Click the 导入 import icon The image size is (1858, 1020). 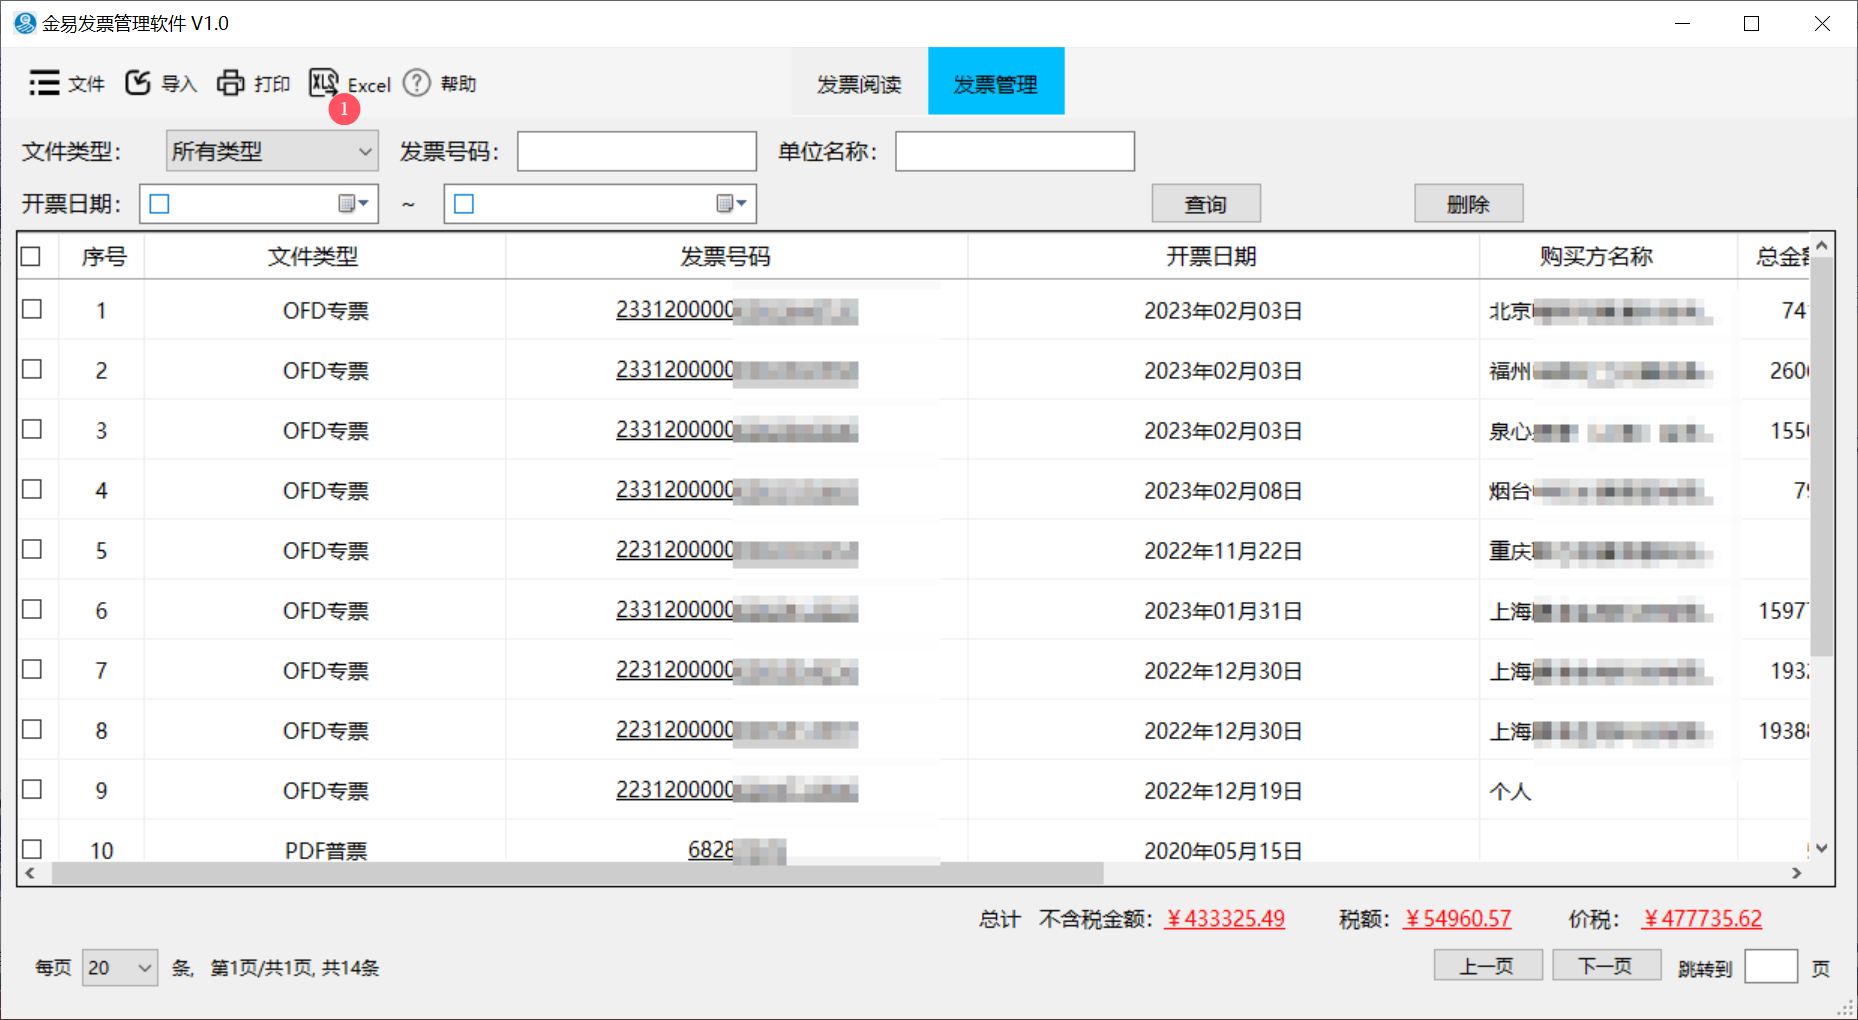coord(138,83)
